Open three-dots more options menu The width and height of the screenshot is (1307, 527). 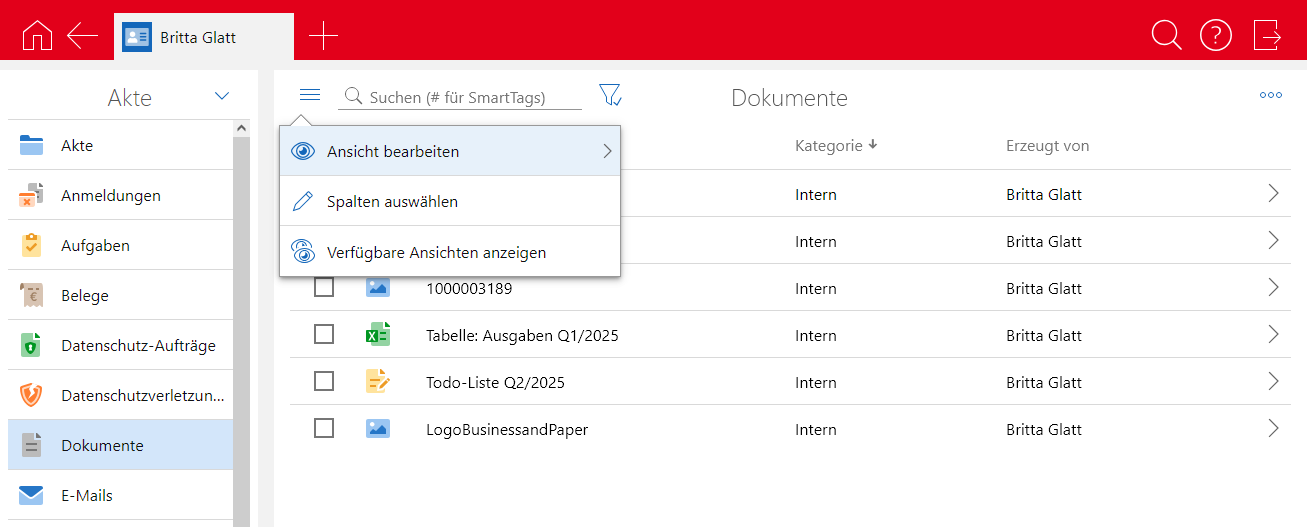pyautogui.click(x=1270, y=96)
